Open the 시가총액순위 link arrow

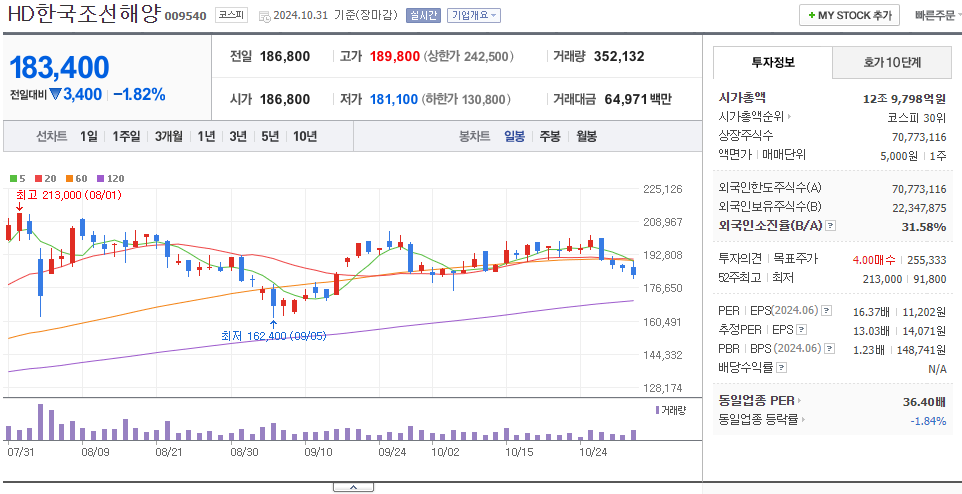pyautogui.click(x=790, y=117)
